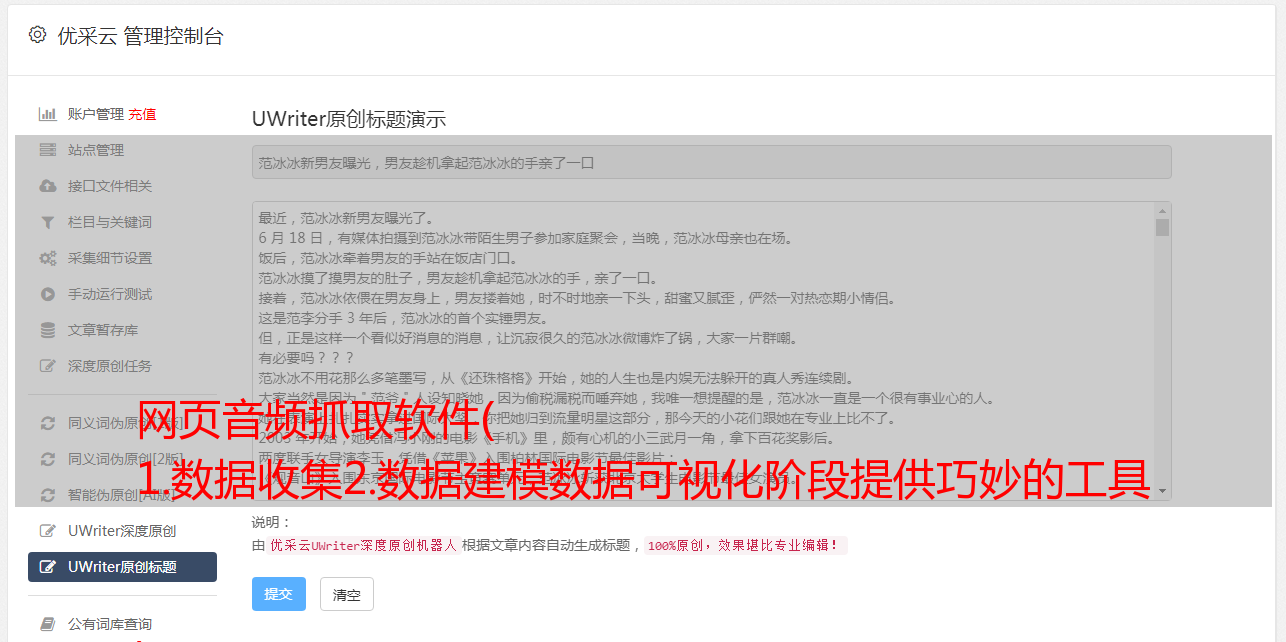Click the 清空 clear button
This screenshot has height=642, width=1286.
coord(347,594)
